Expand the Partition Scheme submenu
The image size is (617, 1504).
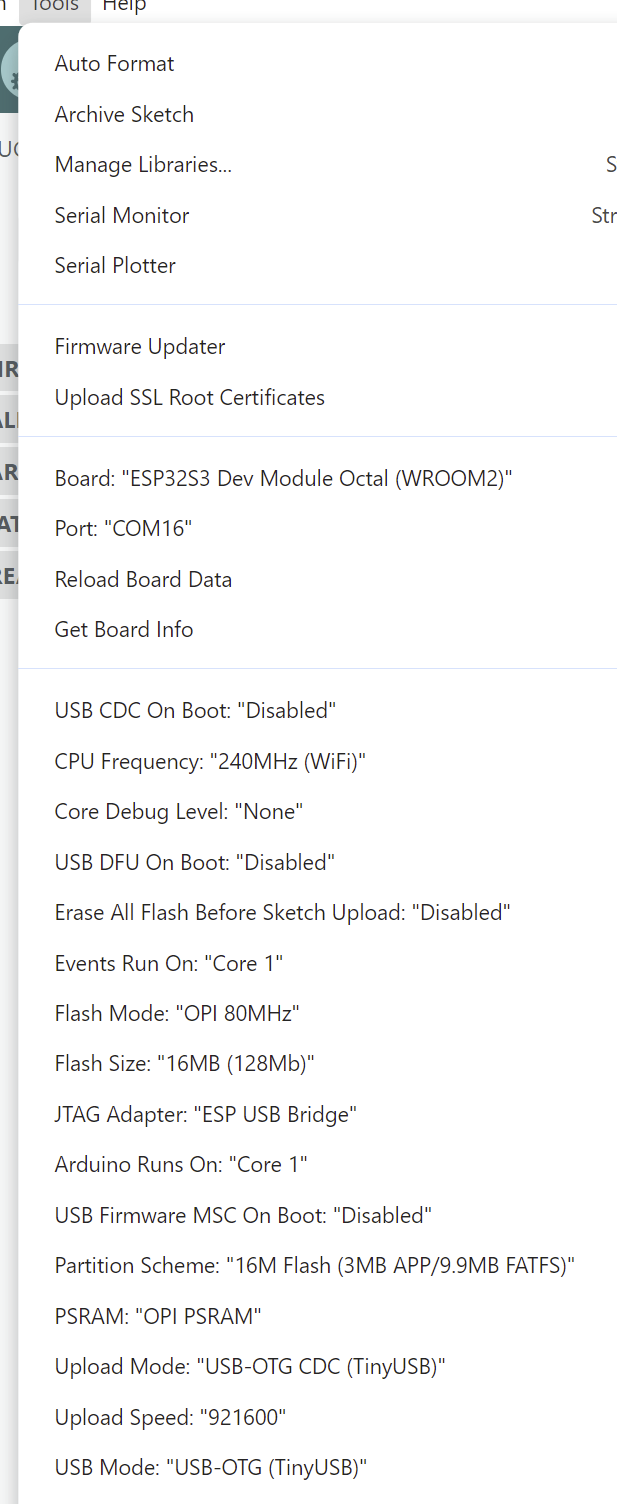coord(314,1267)
